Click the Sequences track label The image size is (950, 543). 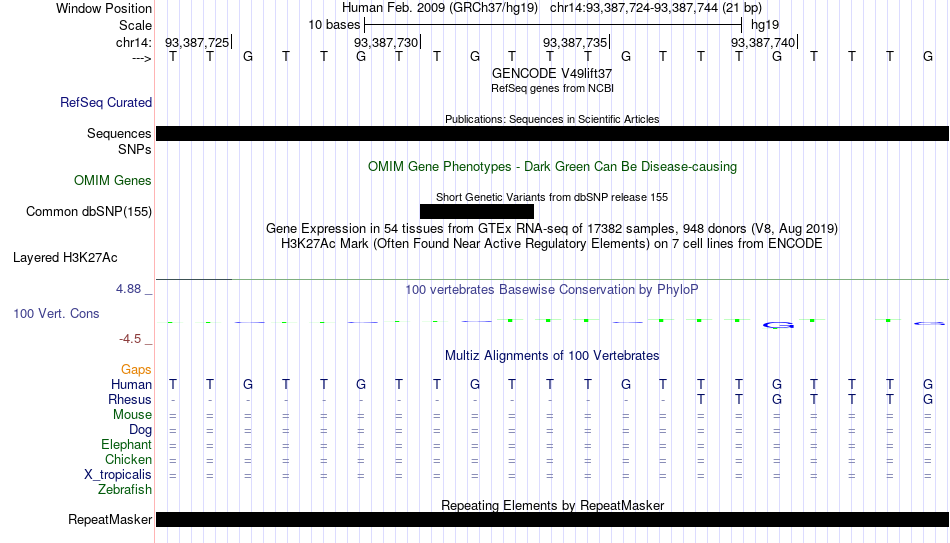click(119, 133)
